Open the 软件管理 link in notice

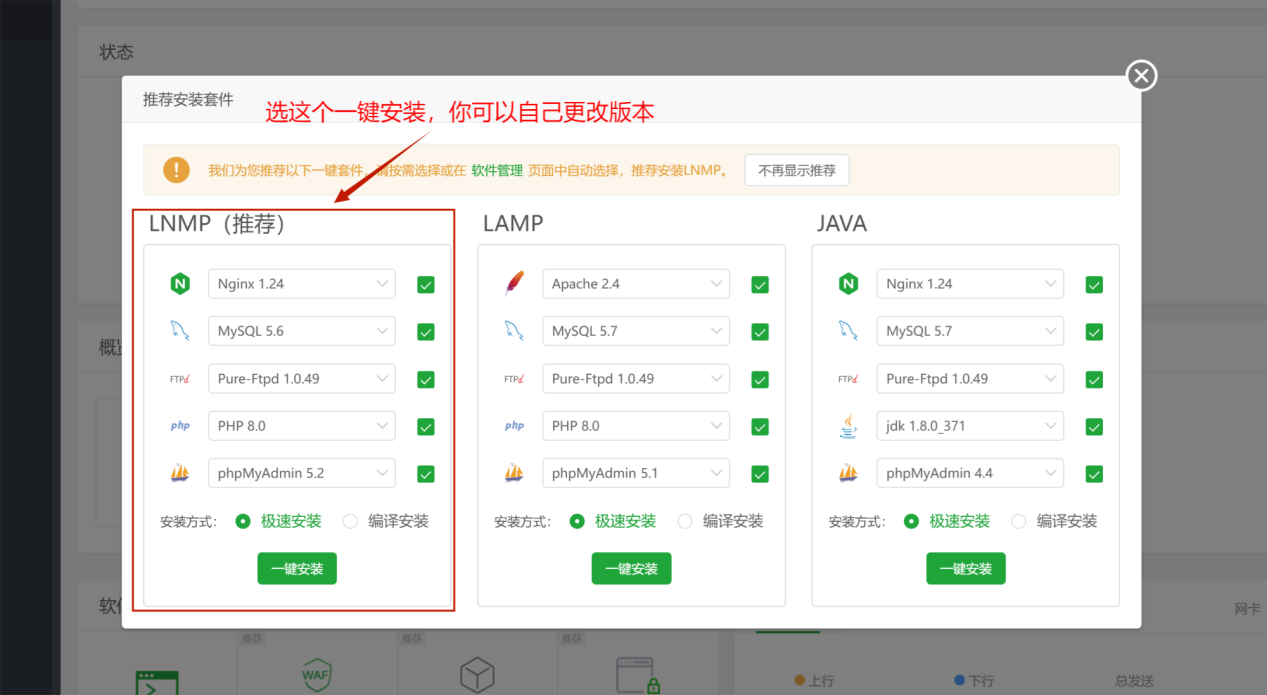497,171
